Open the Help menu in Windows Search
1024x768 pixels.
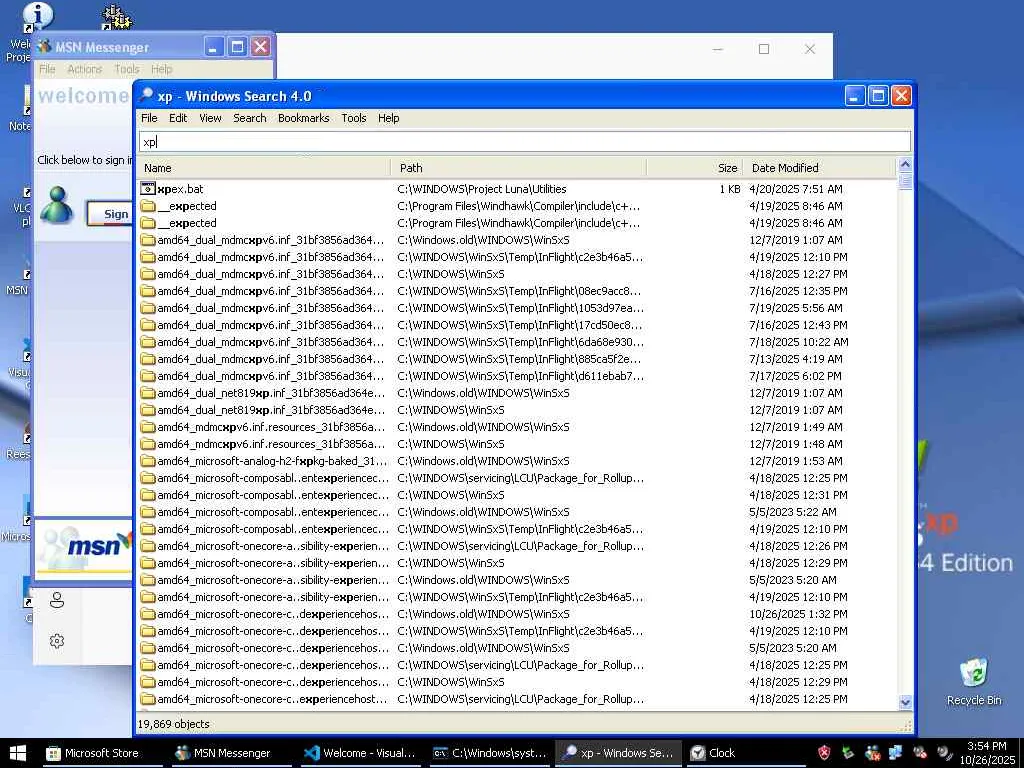pos(388,118)
